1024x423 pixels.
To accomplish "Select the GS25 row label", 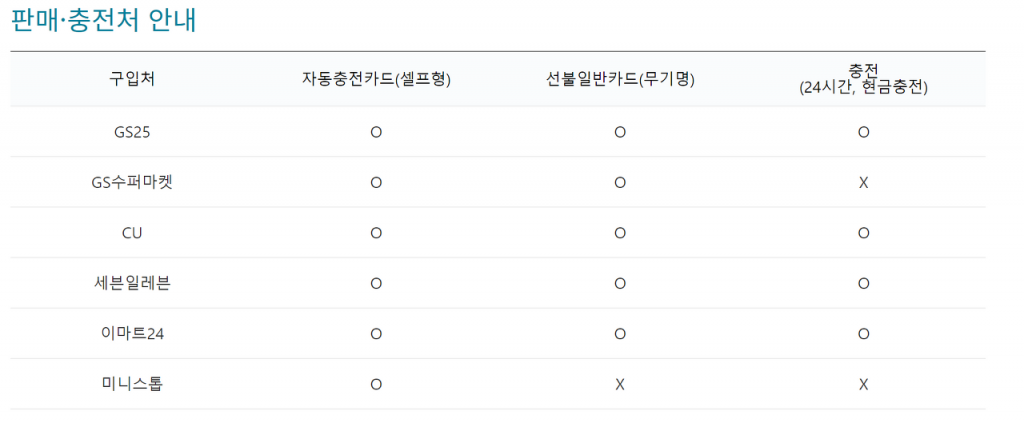I will pyautogui.click(x=132, y=132).
